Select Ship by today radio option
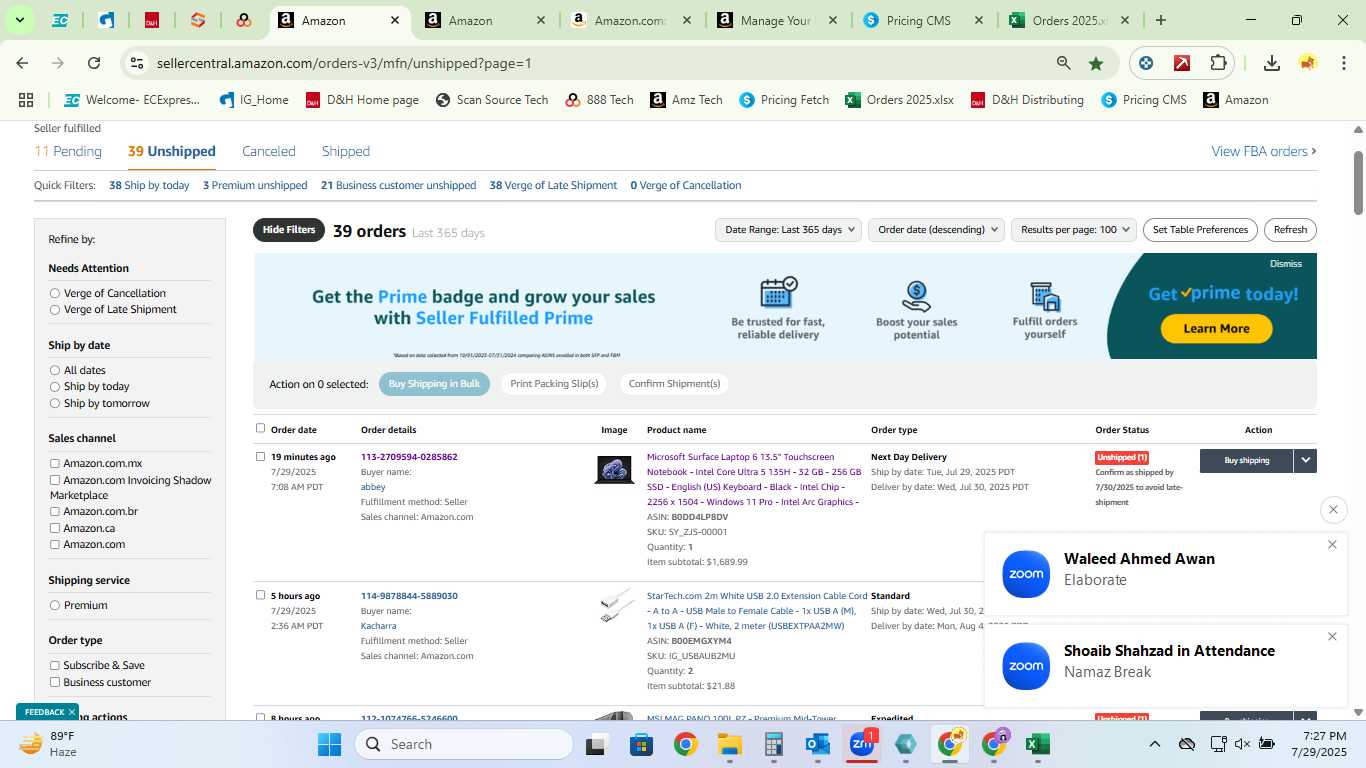 click(x=55, y=387)
